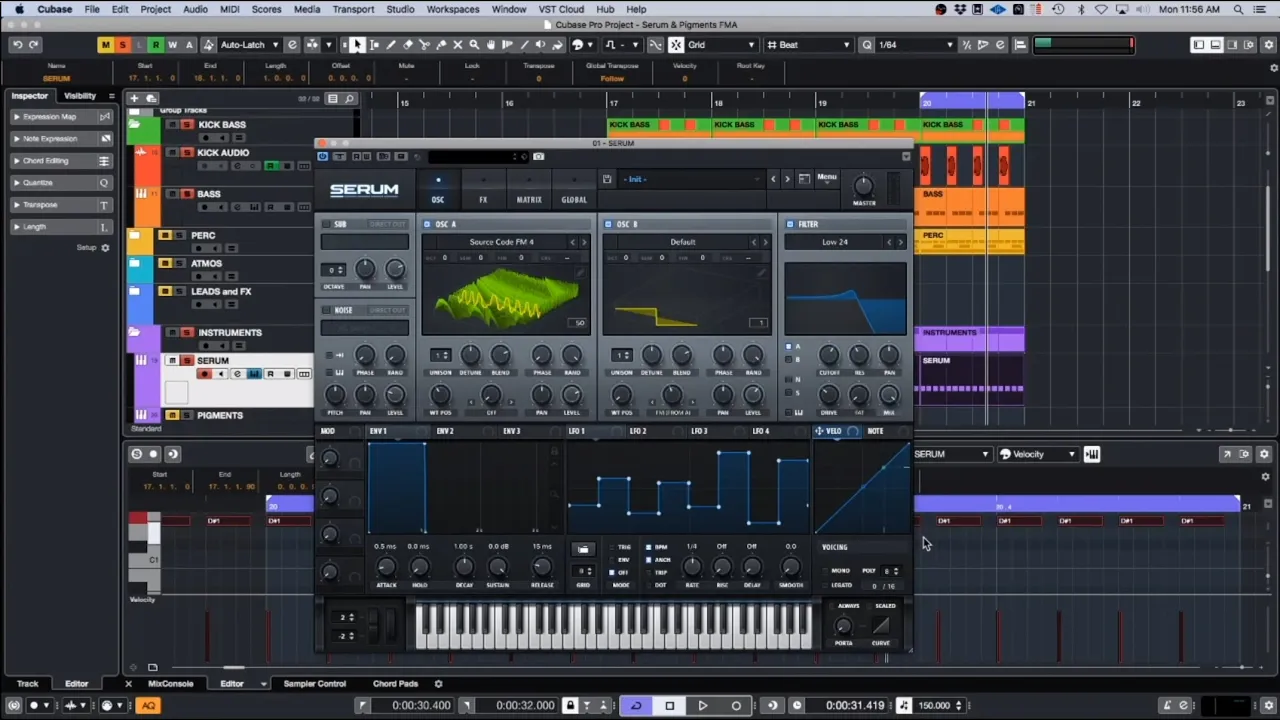Select the Split scissors tool
The image size is (1280, 720).
click(x=424, y=45)
